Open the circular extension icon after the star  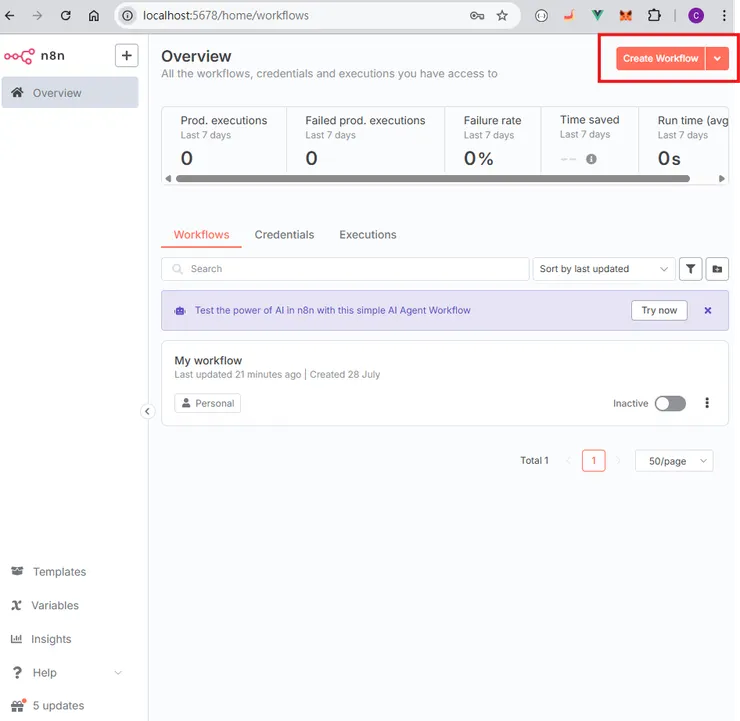click(541, 16)
